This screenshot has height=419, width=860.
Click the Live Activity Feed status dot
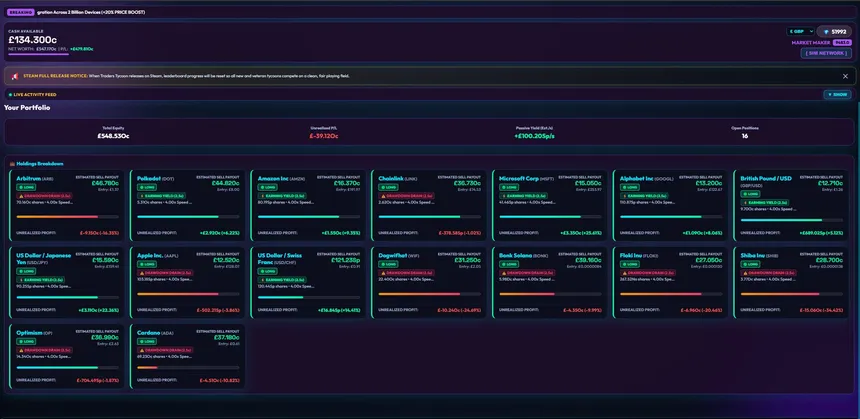point(10,95)
